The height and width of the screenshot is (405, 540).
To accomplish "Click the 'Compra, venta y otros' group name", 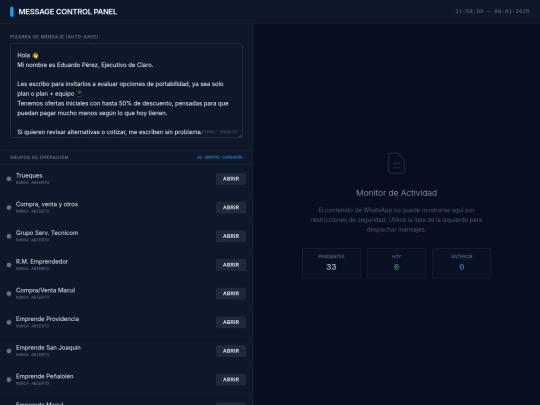I will [47, 204].
